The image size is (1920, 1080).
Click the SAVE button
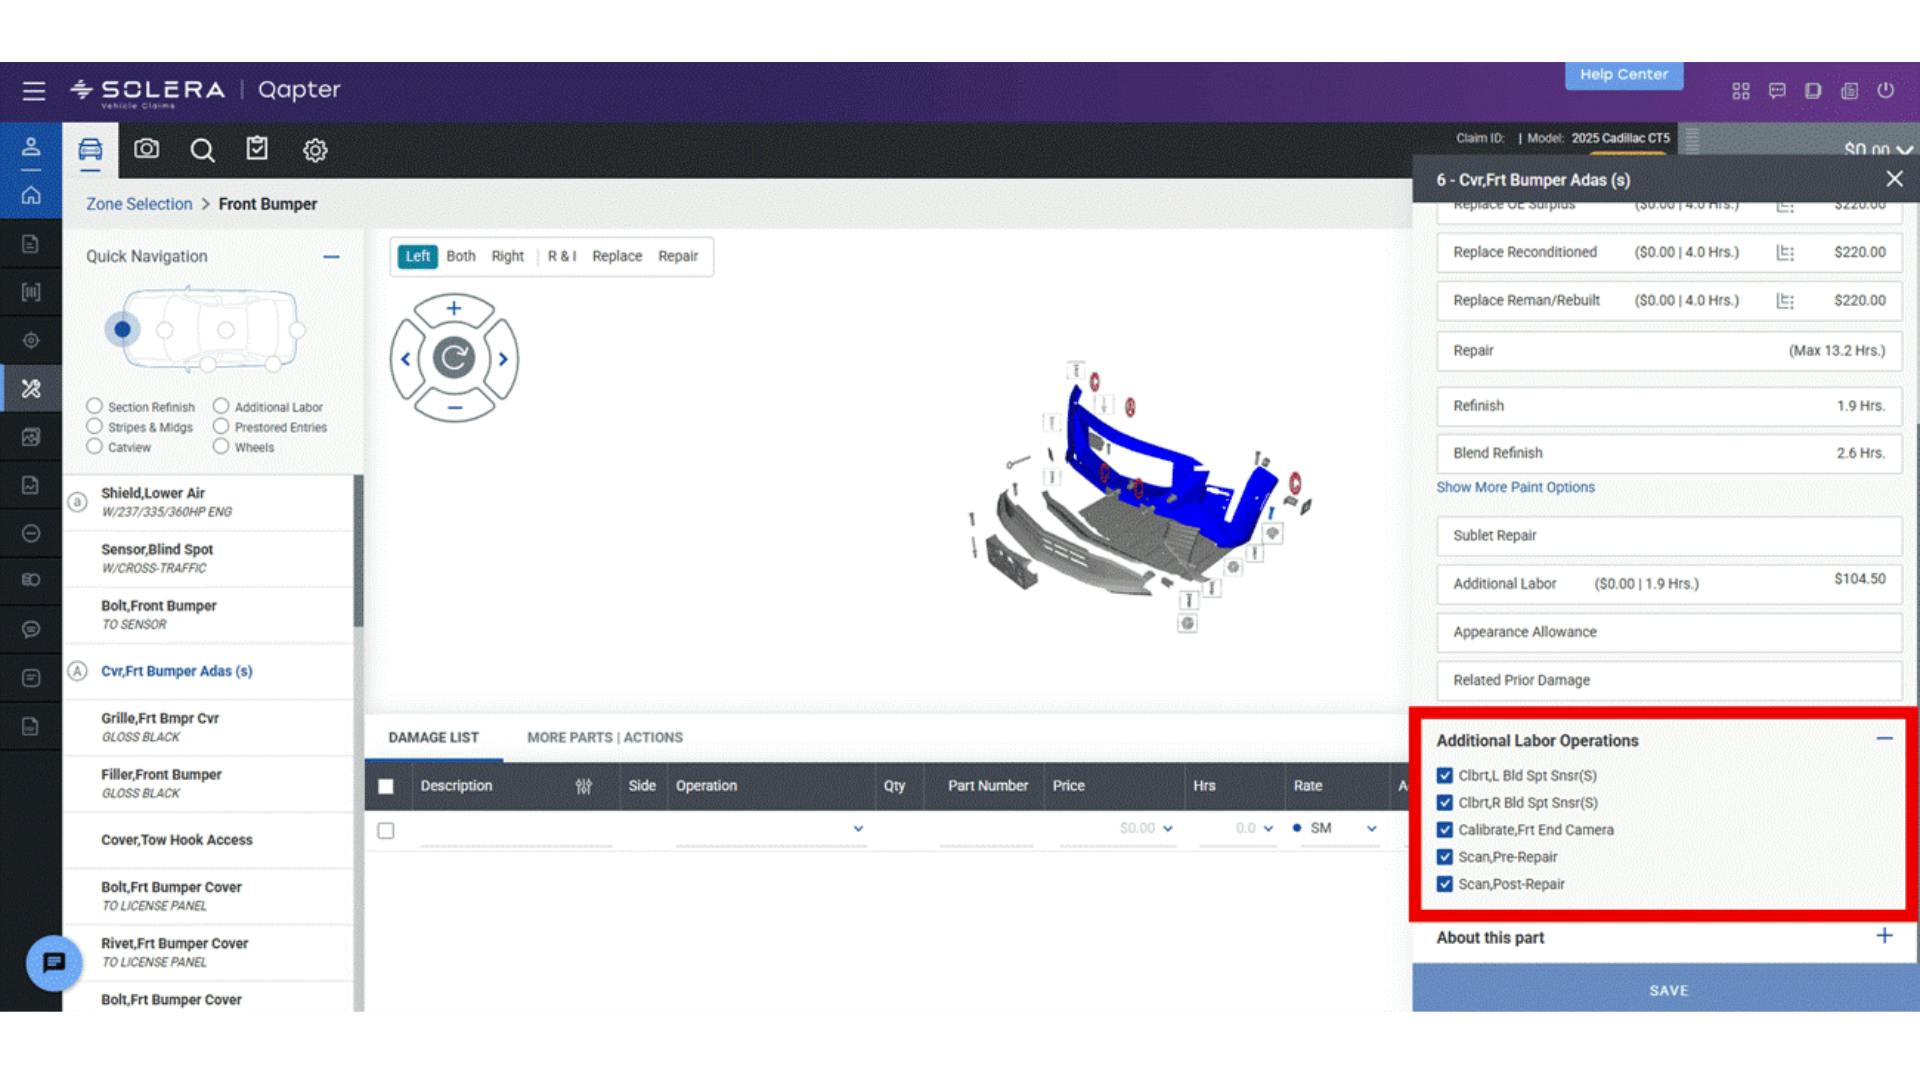click(1667, 990)
